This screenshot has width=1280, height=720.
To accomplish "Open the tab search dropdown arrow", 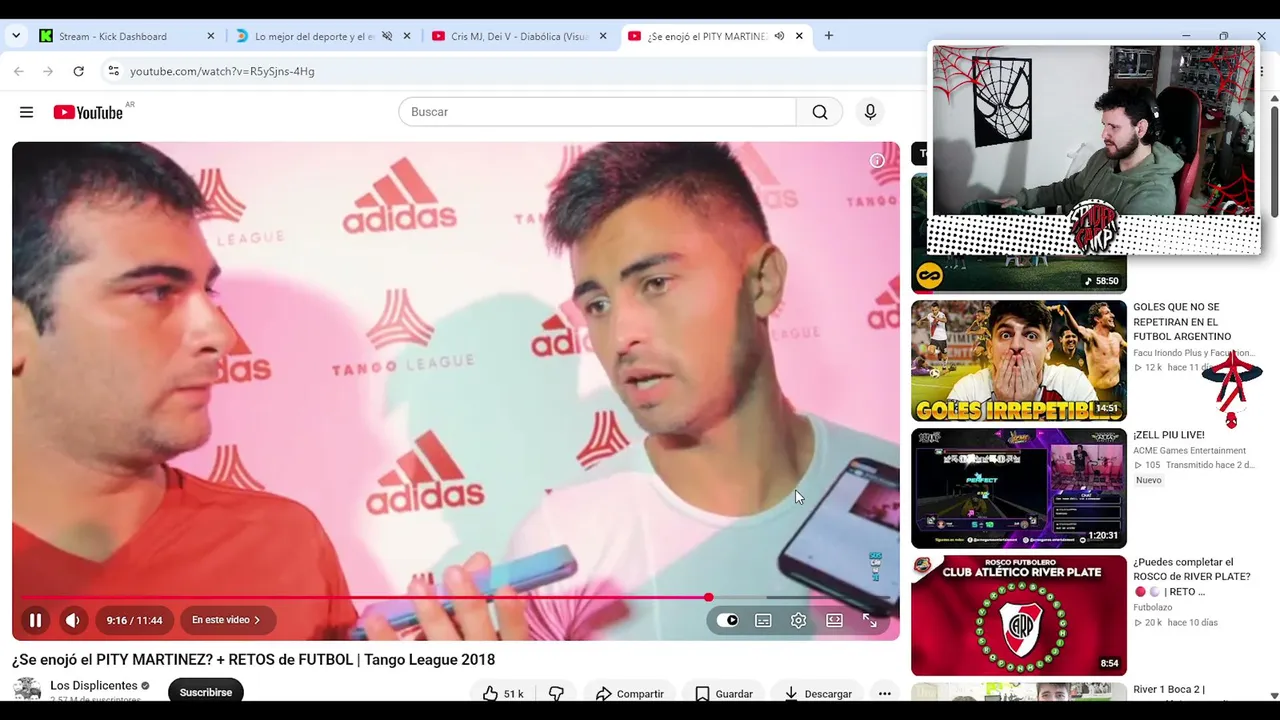I will pos(16,36).
